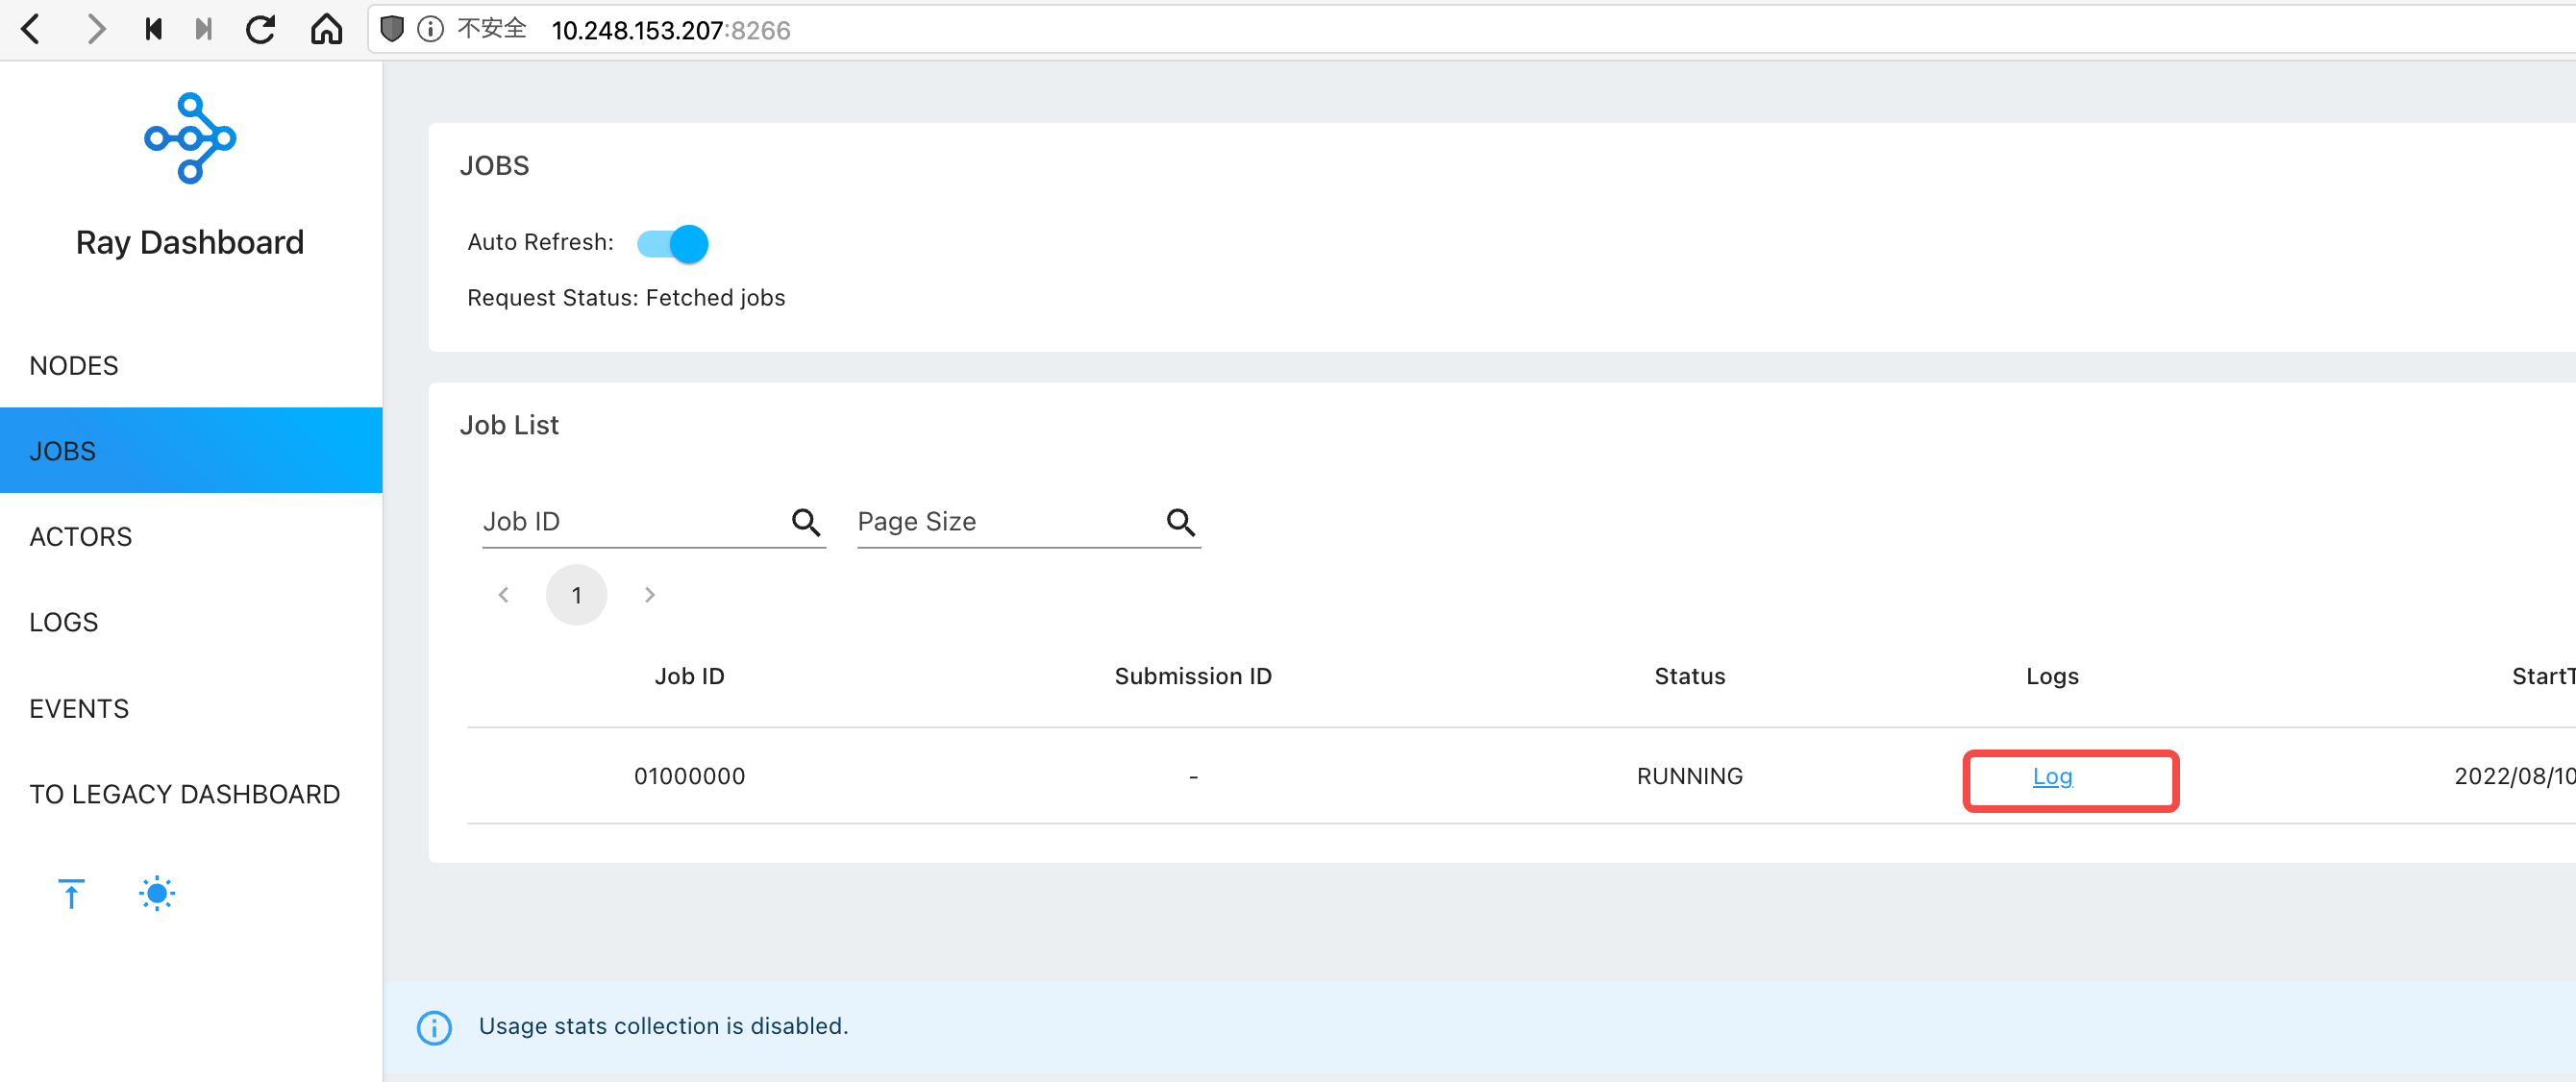
Task: Click the back-to-top arrow icon in sidebar
Action: [71, 893]
